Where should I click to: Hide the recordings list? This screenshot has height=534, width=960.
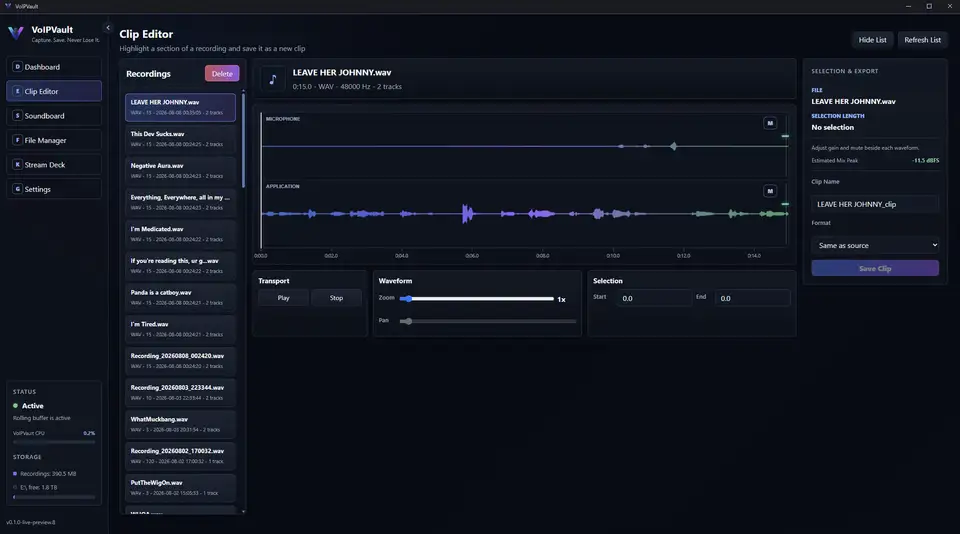click(872, 40)
